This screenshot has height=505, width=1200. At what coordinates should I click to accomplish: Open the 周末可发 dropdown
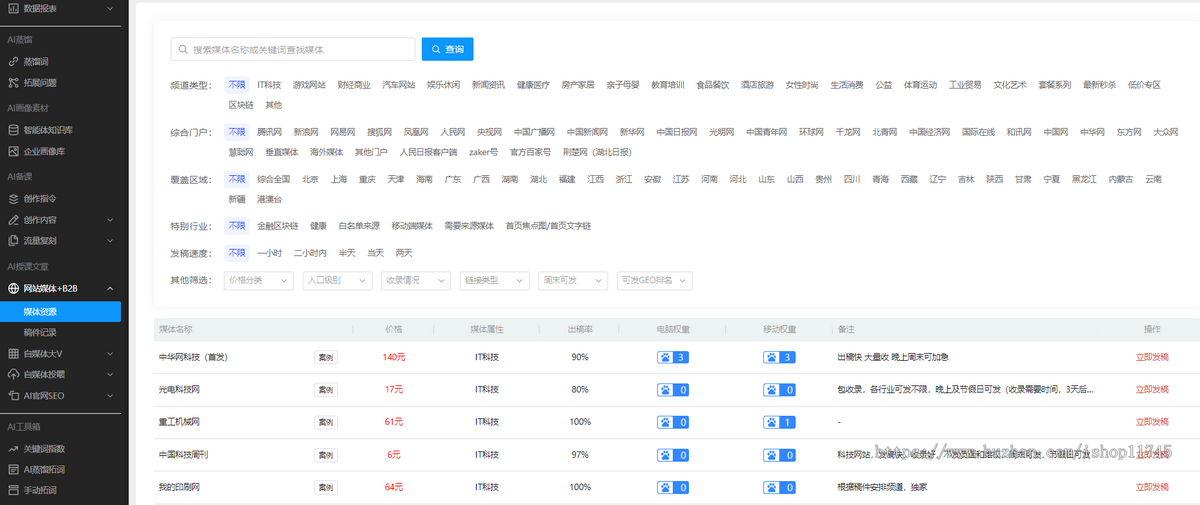573,280
